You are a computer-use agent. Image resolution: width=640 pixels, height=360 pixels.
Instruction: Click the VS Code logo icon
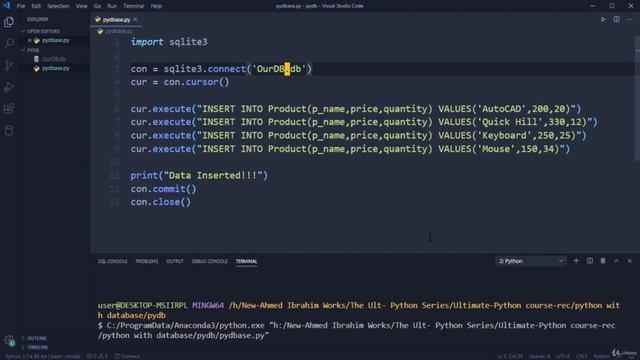[x=7, y=6]
